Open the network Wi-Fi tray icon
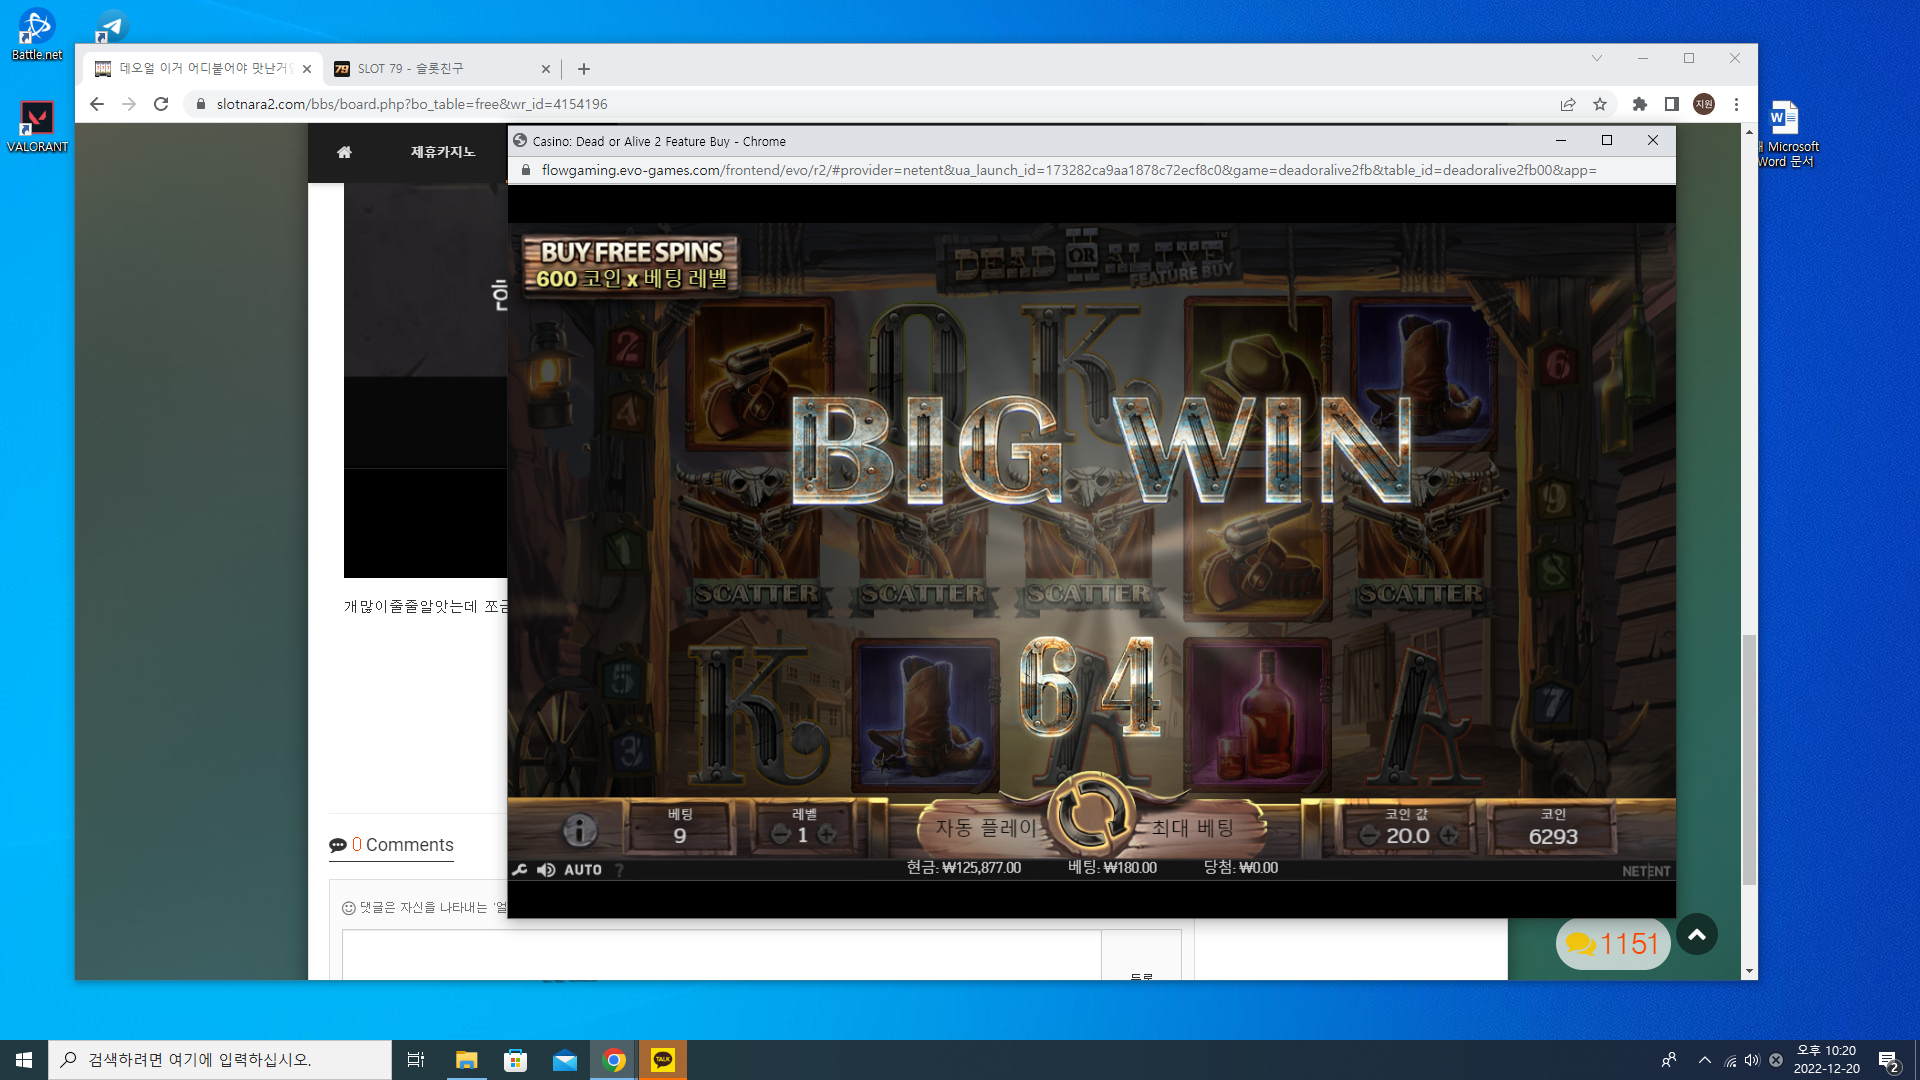Viewport: 1920px width, 1080px height. (1730, 1061)
